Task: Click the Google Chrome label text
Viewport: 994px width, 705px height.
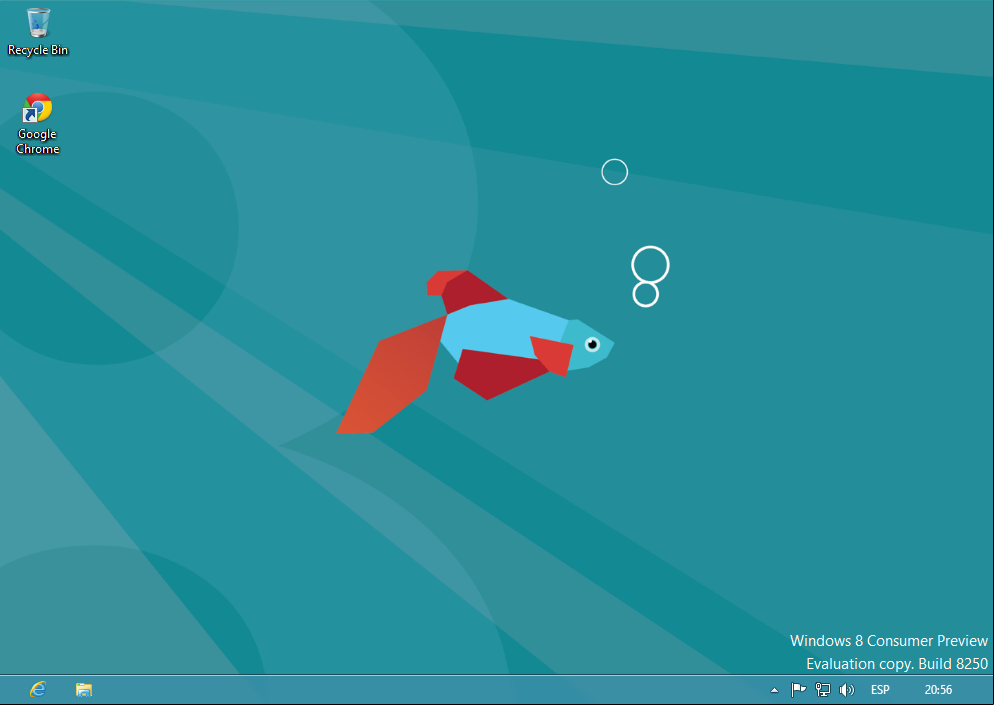Action: point(37,141)
